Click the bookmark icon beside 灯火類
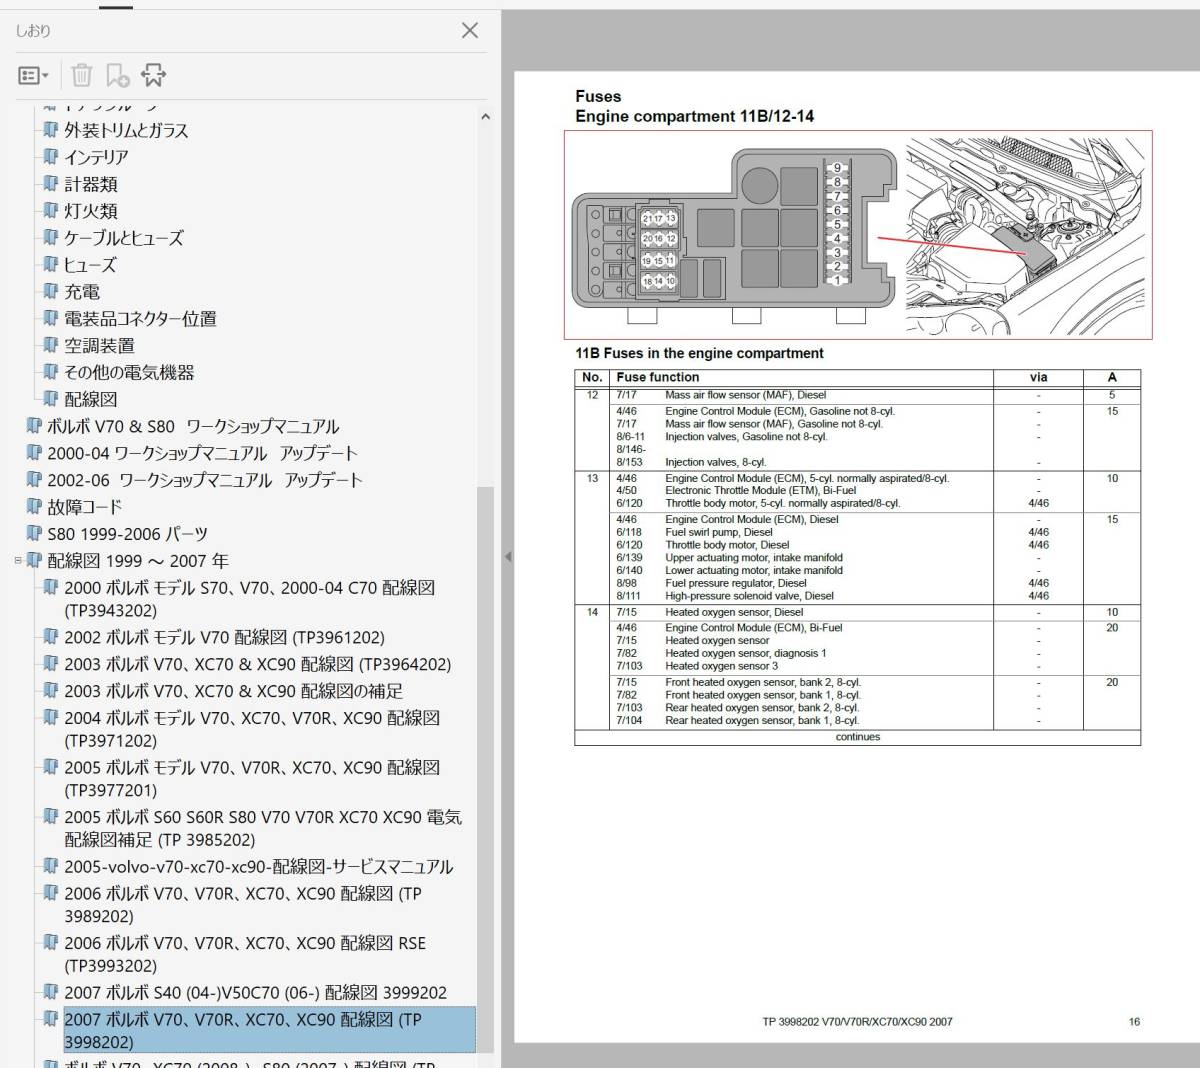The height and width of the screenshot is (1068, 1200). [50, 211]
